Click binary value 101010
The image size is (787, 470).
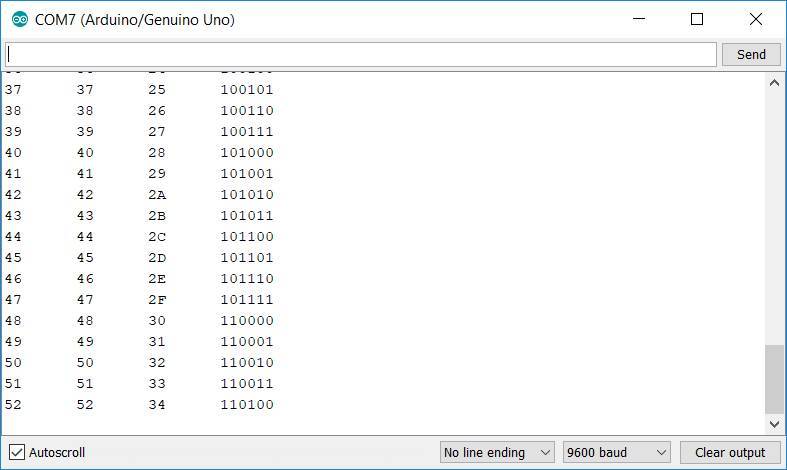[x=247, y=195]
